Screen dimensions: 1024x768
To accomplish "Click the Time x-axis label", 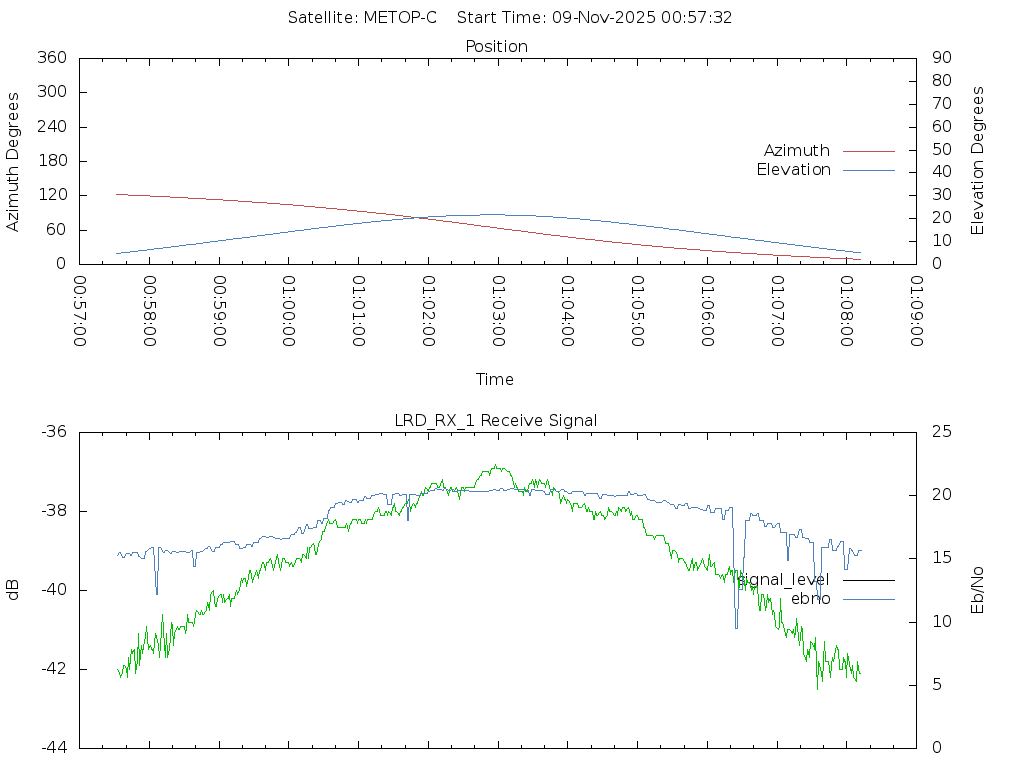I will tap(495, 380).
